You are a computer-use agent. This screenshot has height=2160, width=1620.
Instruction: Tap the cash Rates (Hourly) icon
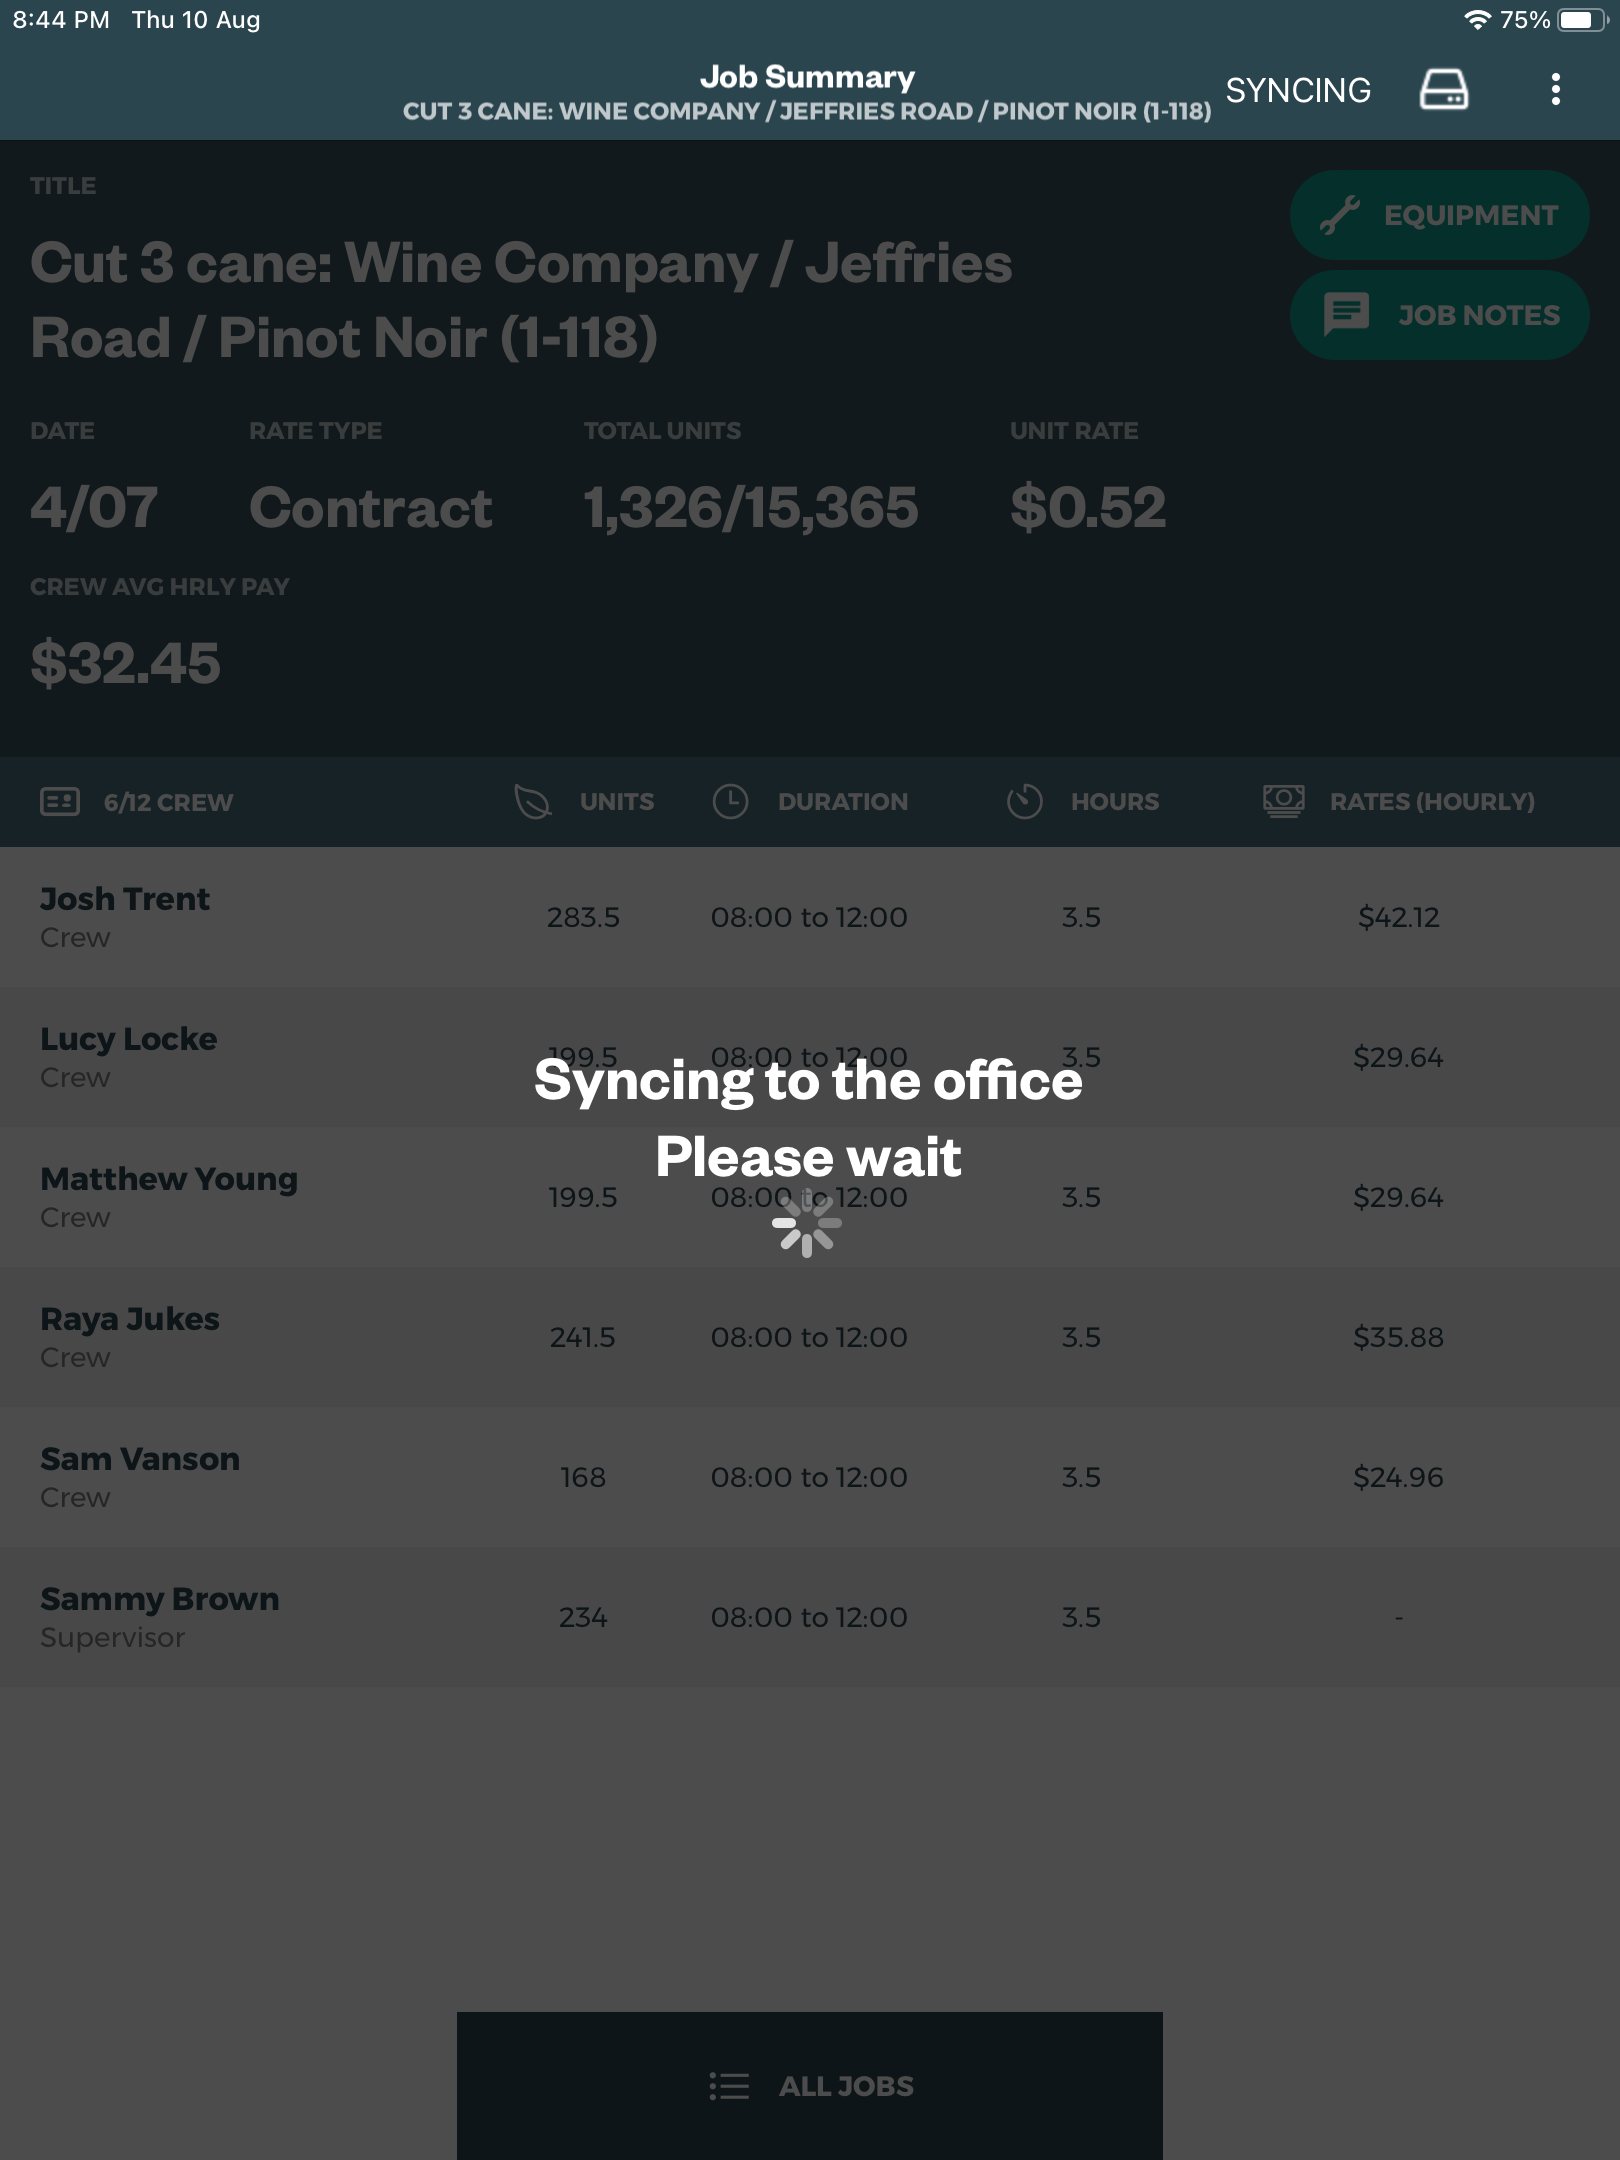point(1283,801)
